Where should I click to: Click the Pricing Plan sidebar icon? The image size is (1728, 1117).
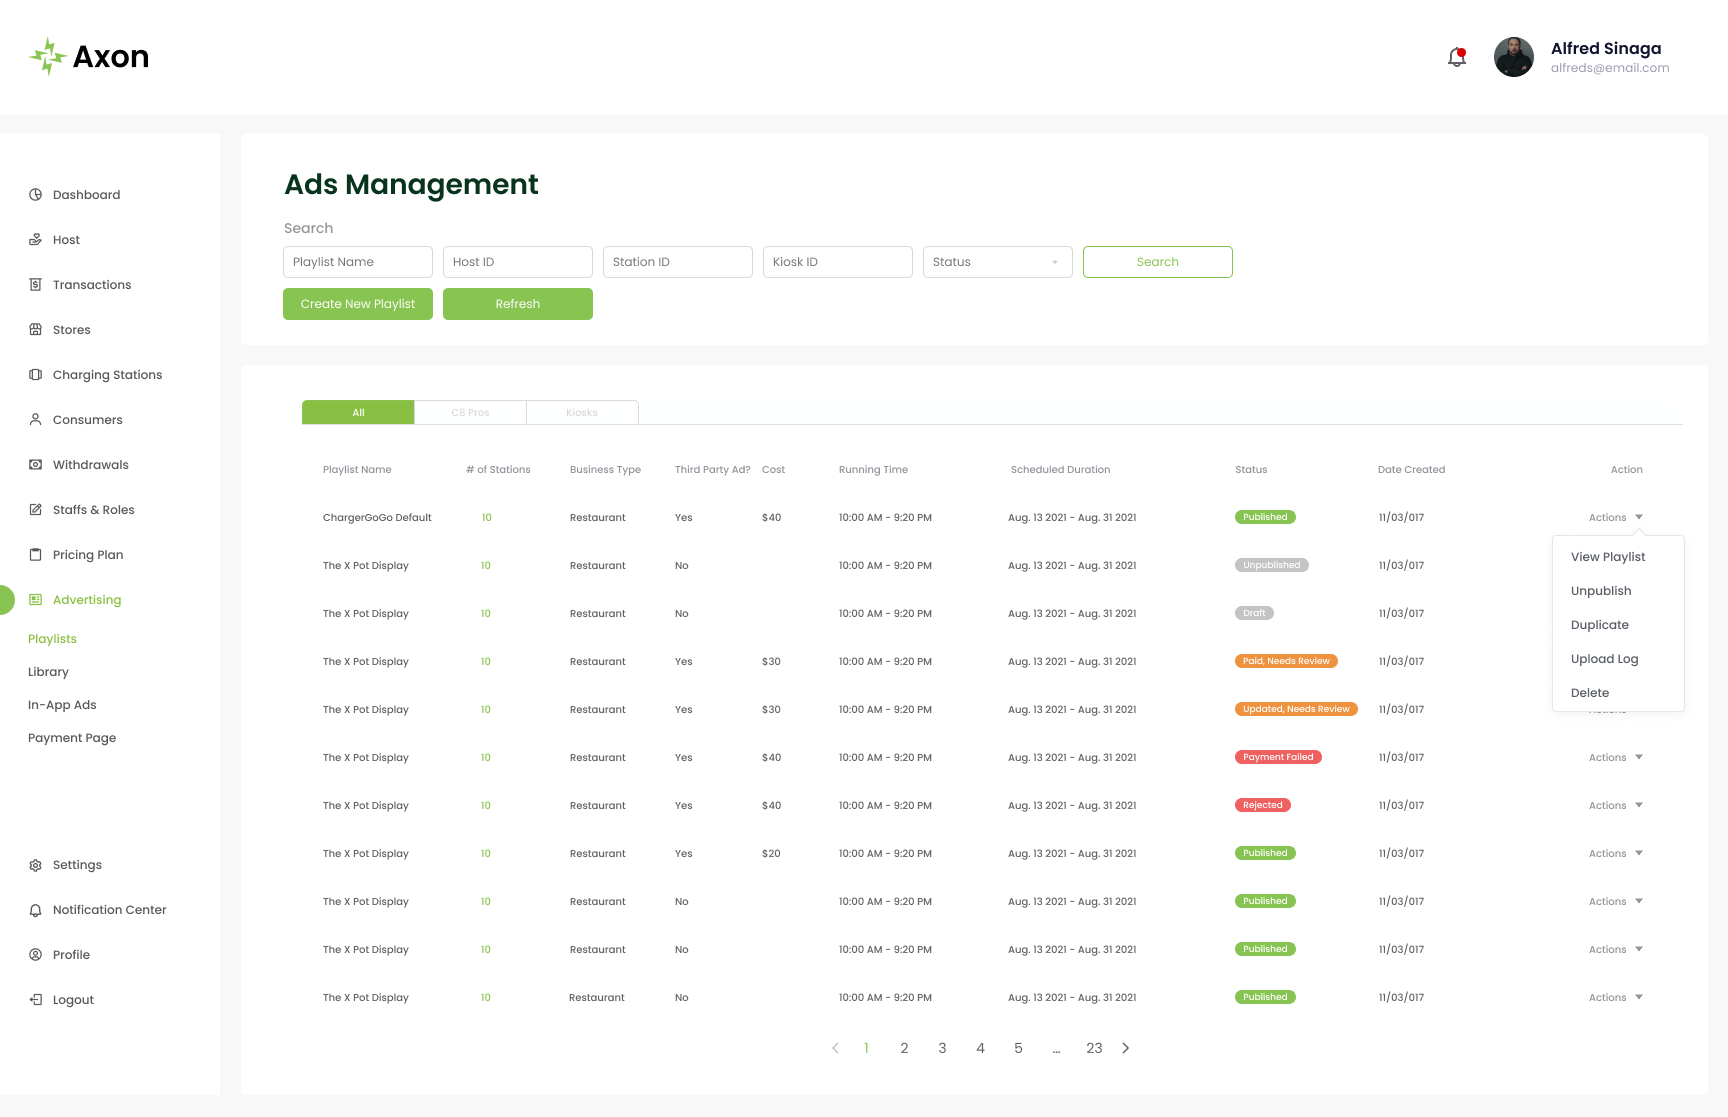(35, 555)
